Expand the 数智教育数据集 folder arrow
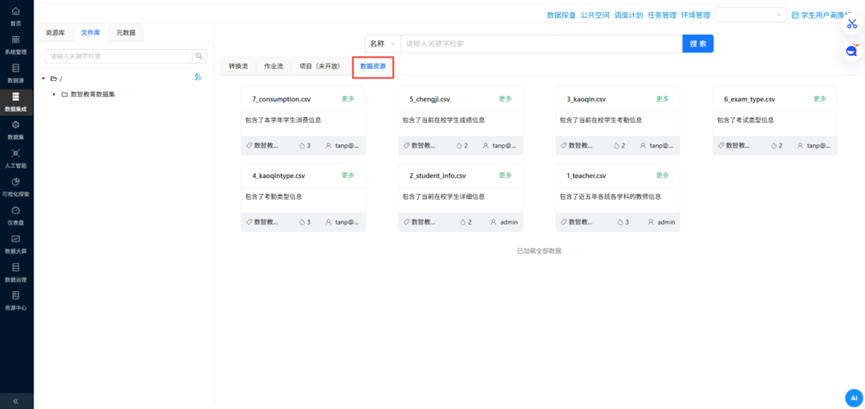The height and width of the screenshot is (409, 865). [54, 94]
